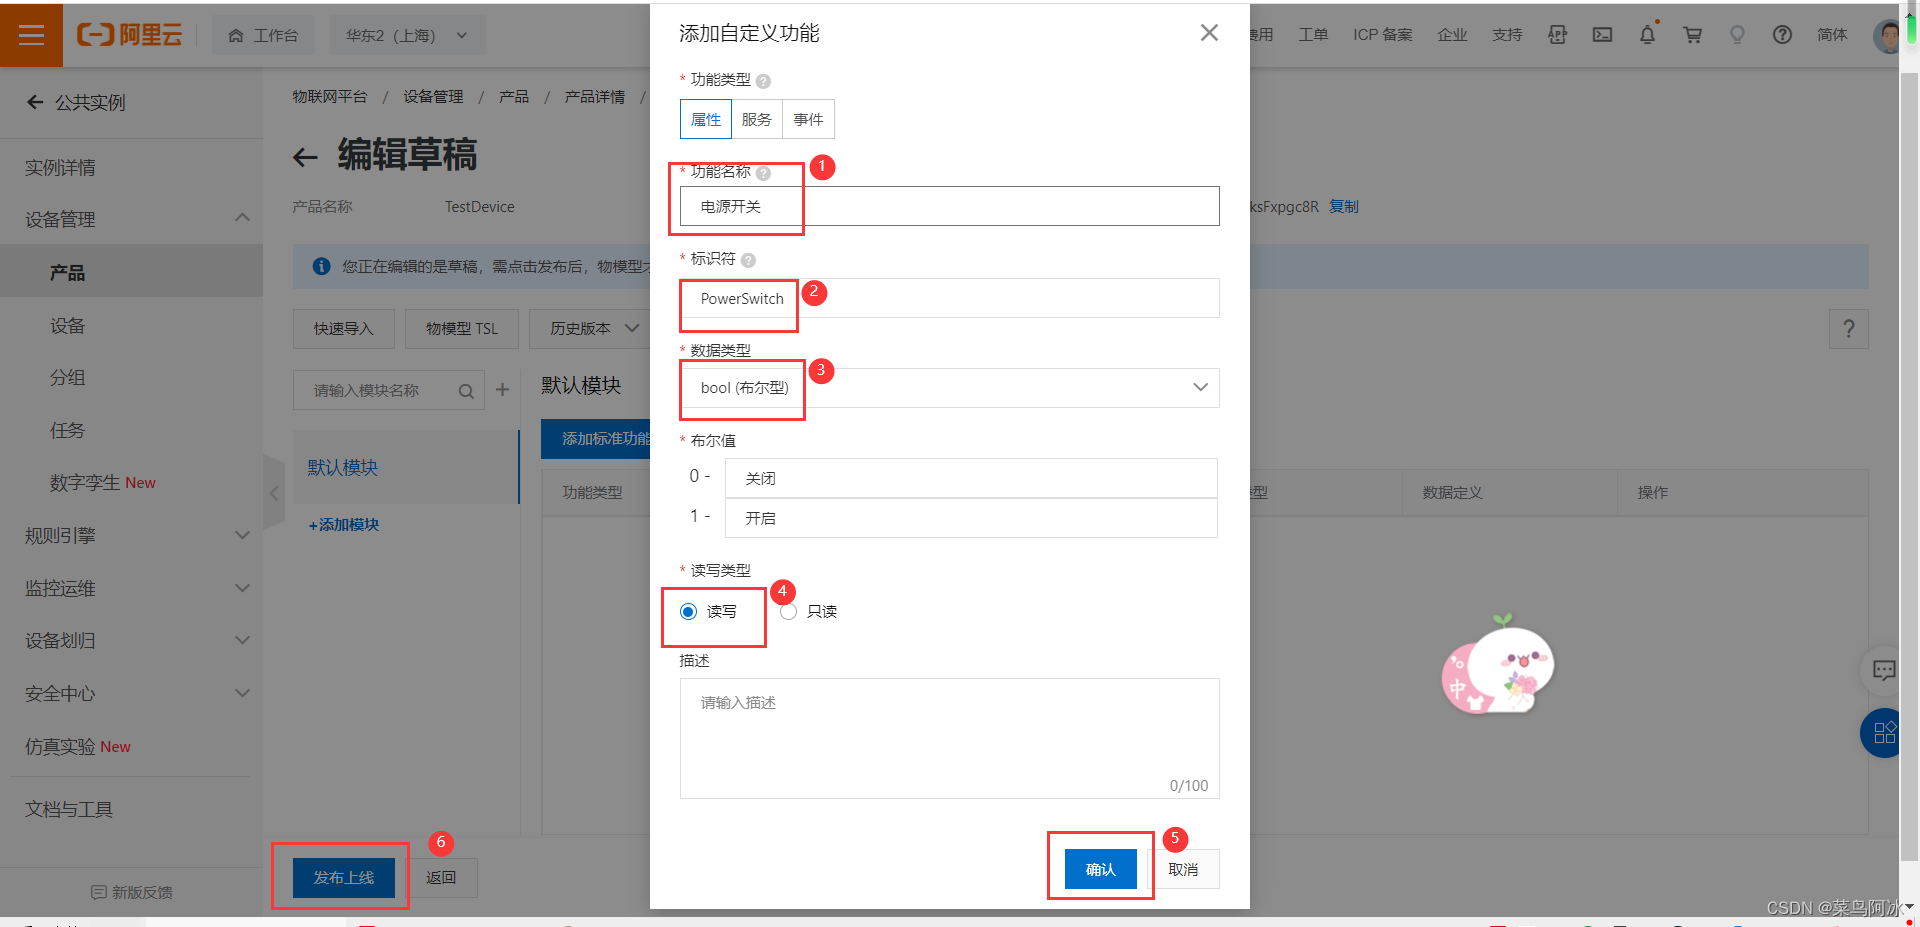Open the 华东2（上海）region selector
The width and height of the screenshot is (1920, 927).
[405, 34]
